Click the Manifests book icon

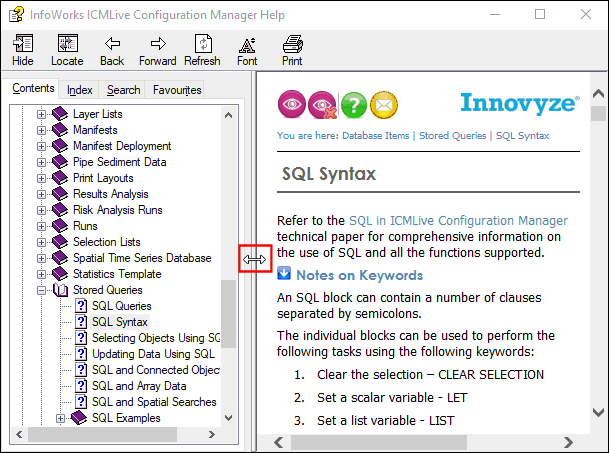60,130
